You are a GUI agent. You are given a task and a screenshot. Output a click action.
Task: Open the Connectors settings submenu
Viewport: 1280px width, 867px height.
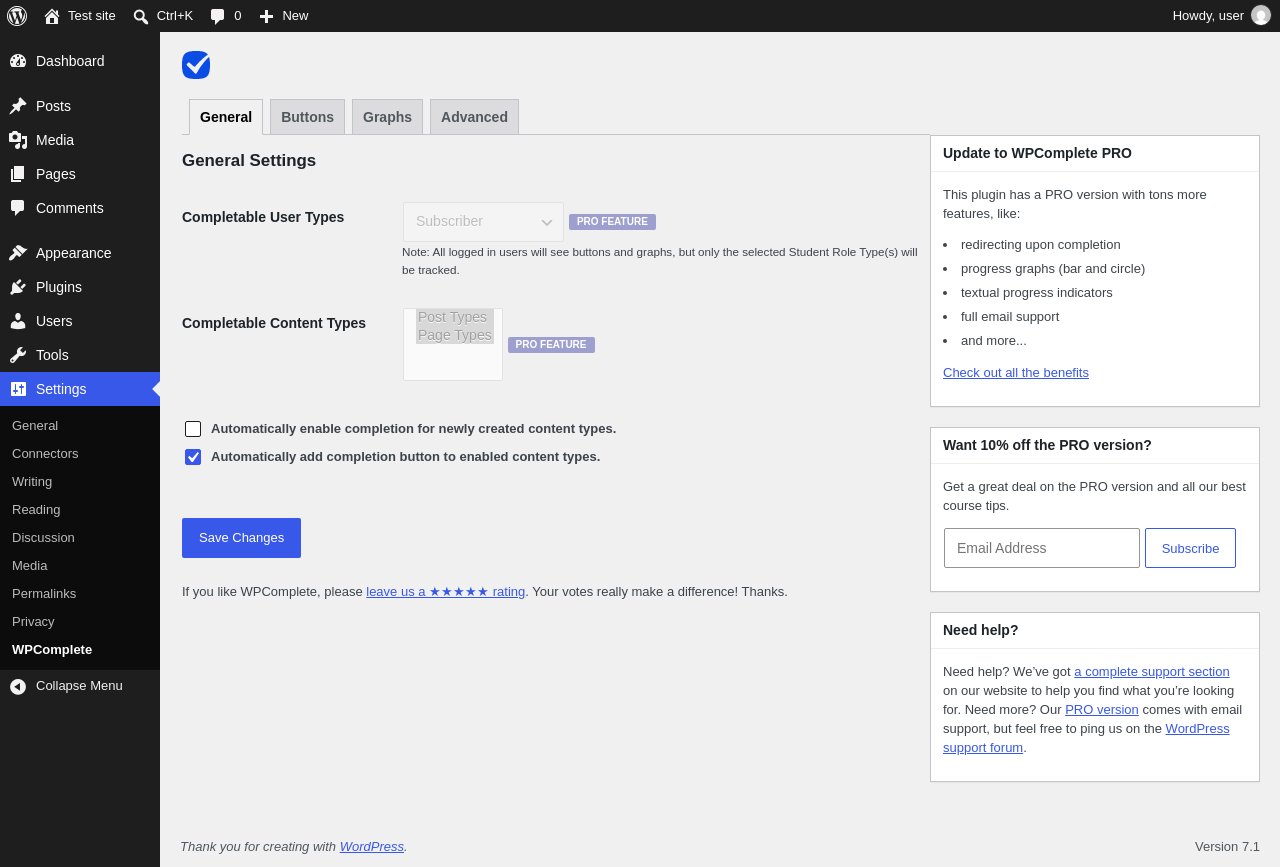[x=80, y=454]
